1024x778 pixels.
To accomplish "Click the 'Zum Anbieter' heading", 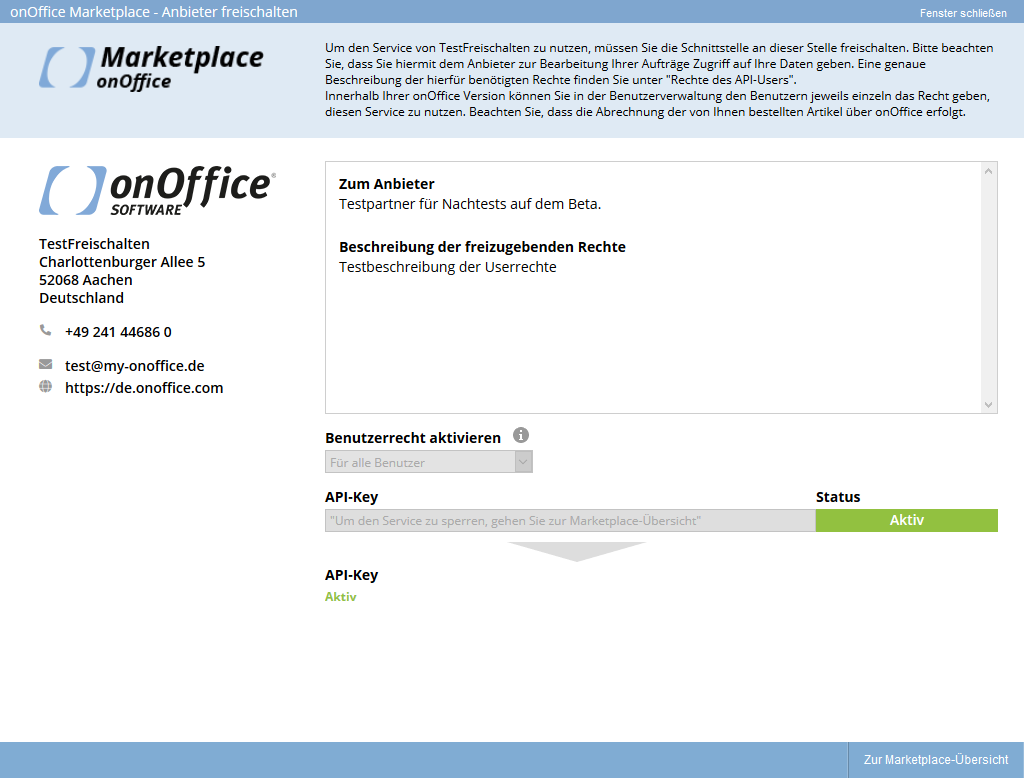I will coord(387,184).
